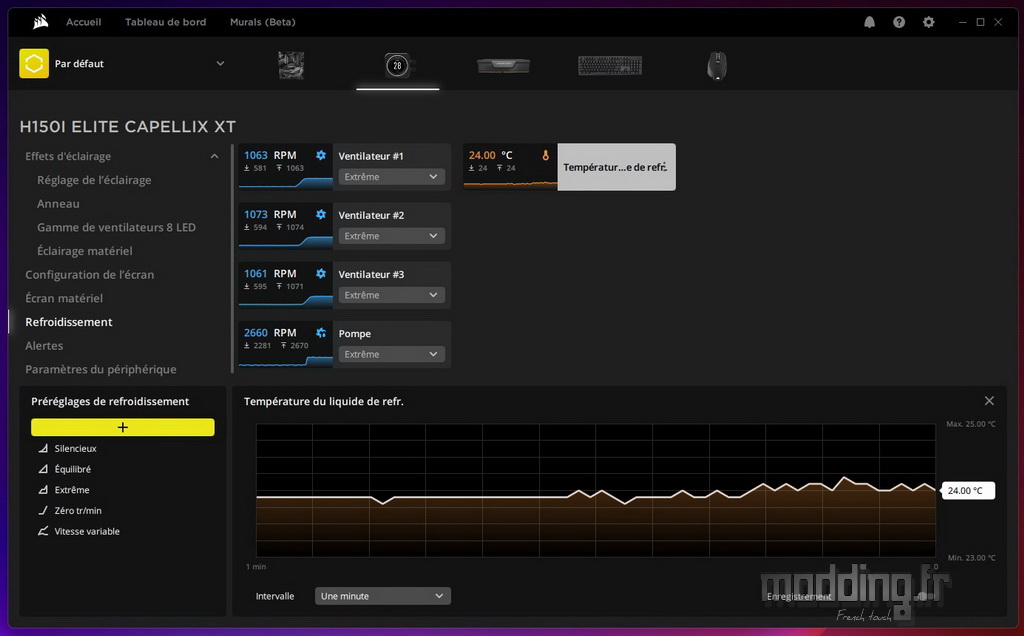Click the Extrême preset curve icon

click(43, 490)
